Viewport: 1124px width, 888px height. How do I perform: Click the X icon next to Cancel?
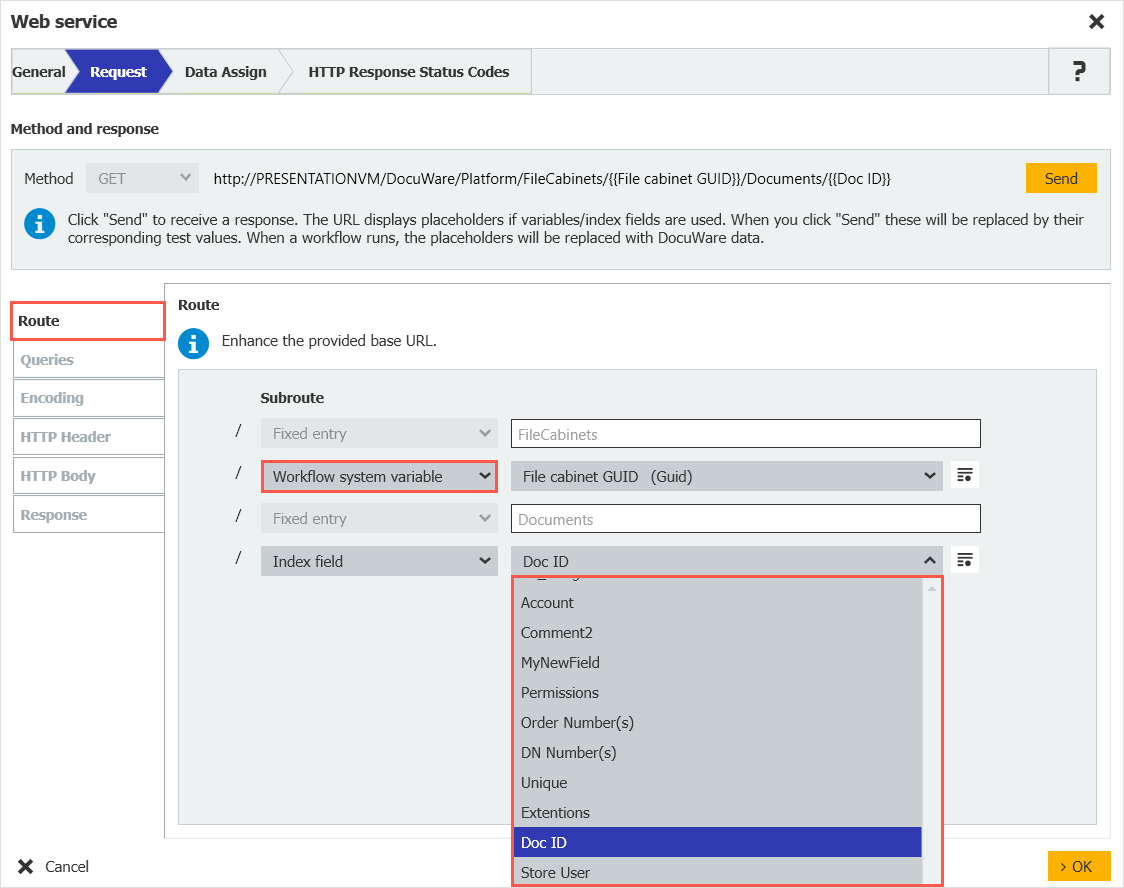25,866
